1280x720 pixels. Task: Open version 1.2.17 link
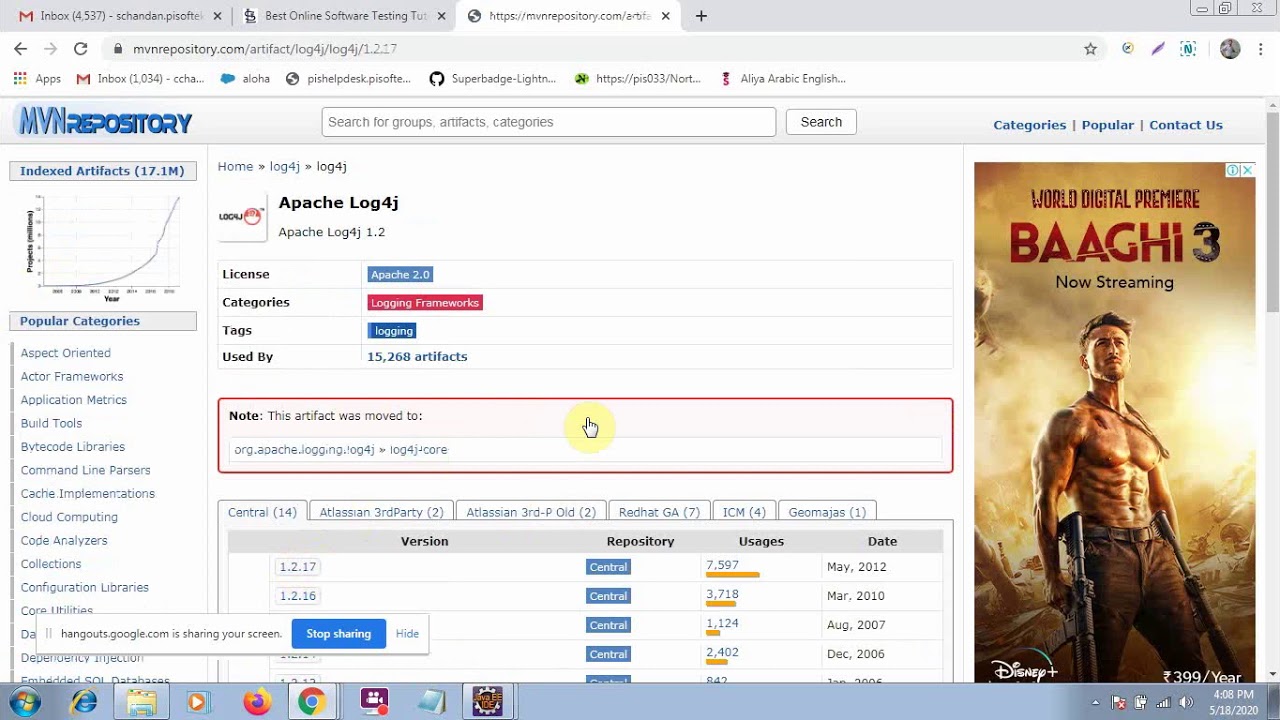[x=297, y=567]
